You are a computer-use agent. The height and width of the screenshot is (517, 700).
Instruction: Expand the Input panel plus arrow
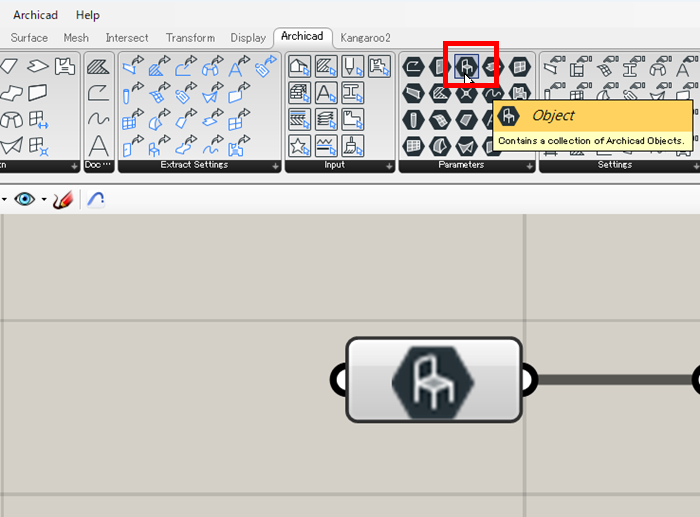click(x=389, y=166)
